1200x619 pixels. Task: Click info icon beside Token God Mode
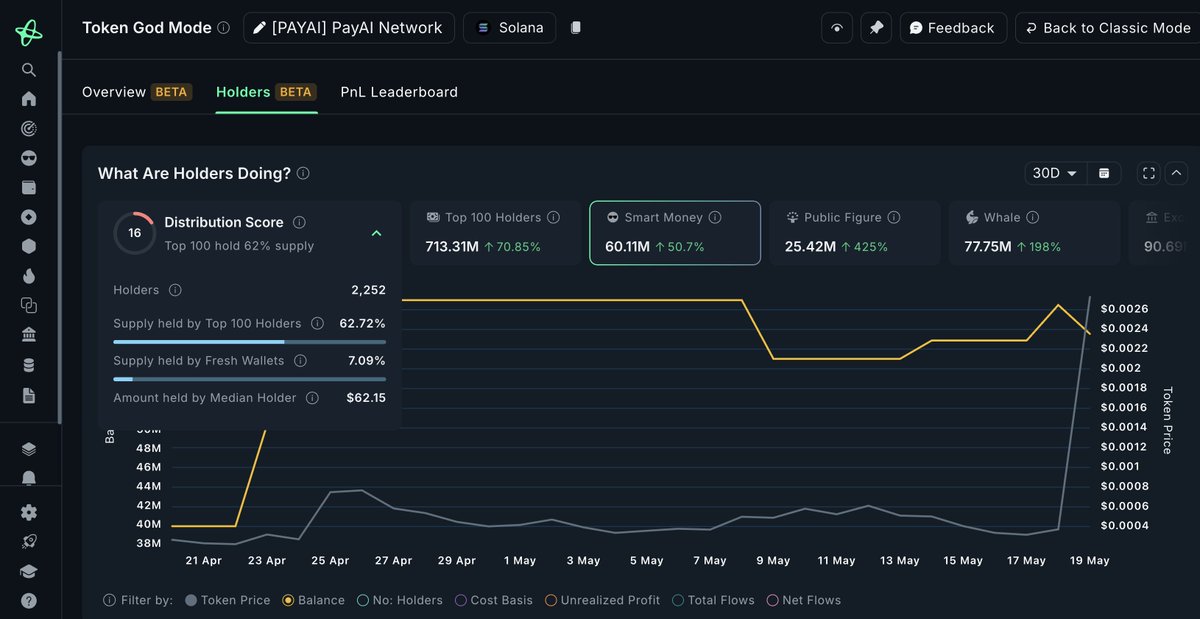click(x=224, y=28)
